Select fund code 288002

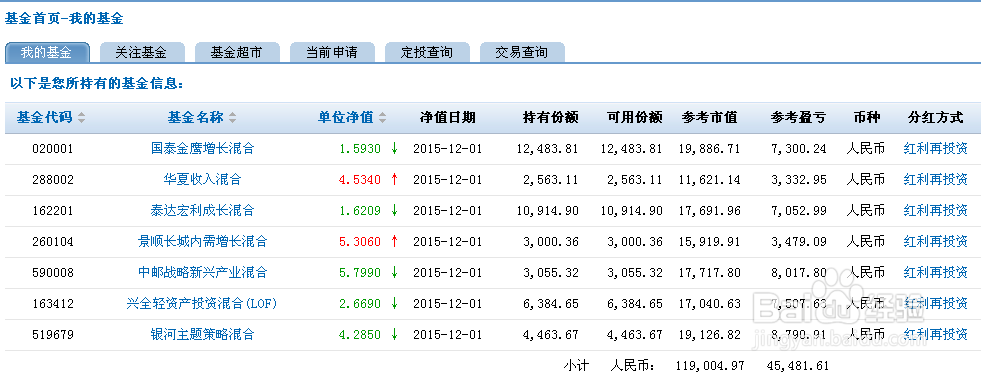tap(53, 180)
